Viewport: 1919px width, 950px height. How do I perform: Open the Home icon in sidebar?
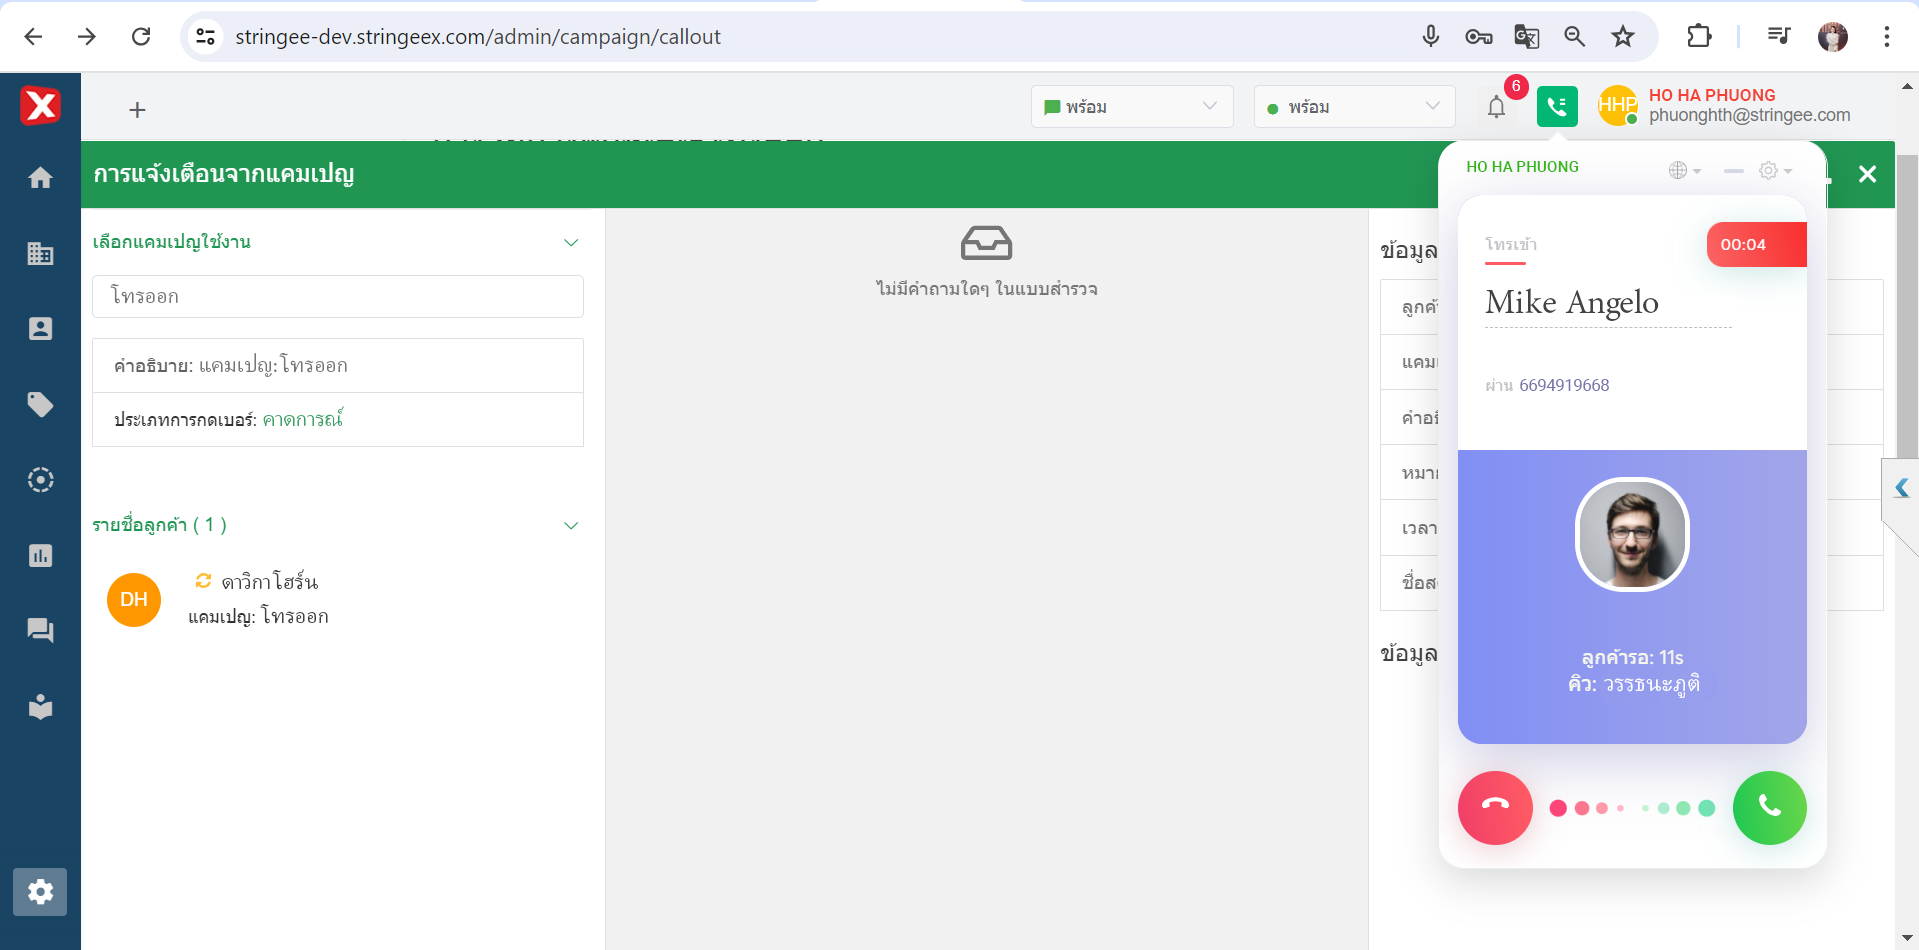(x=40, y=178)
